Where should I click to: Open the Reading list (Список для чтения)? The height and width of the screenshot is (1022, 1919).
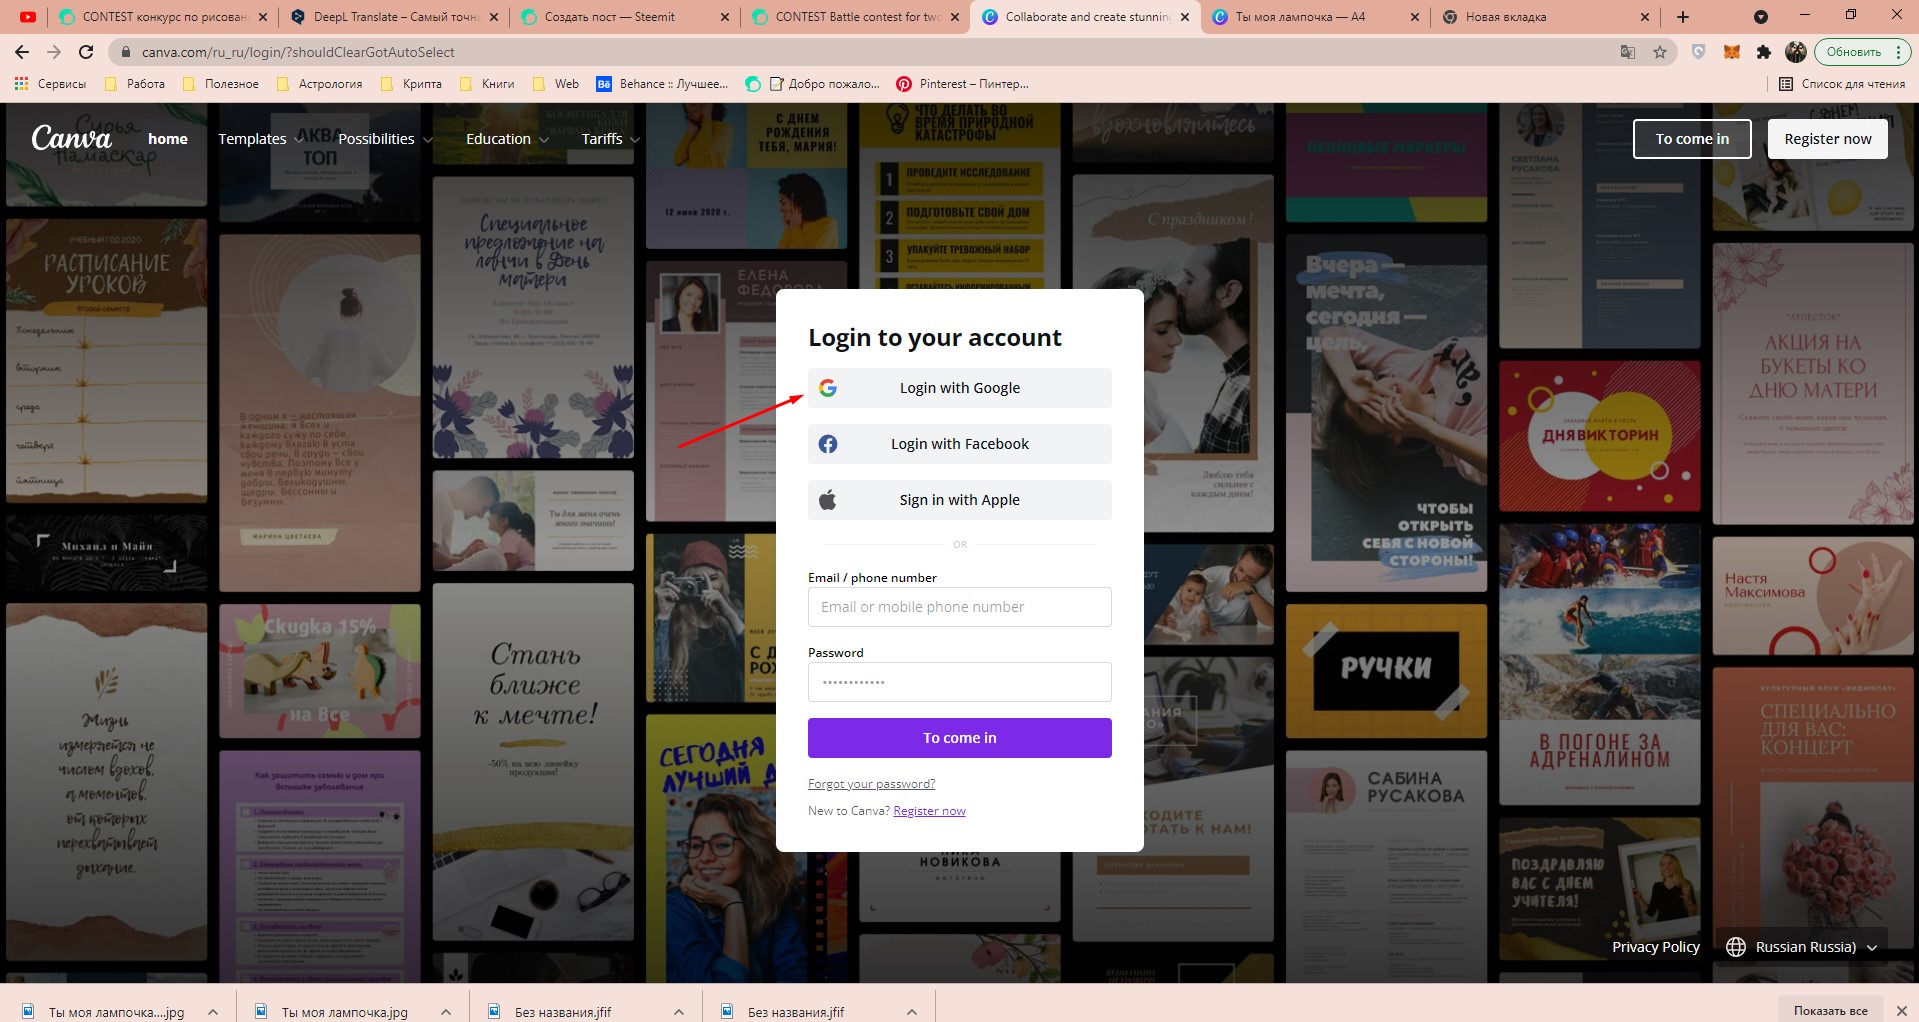point(1842,84)
